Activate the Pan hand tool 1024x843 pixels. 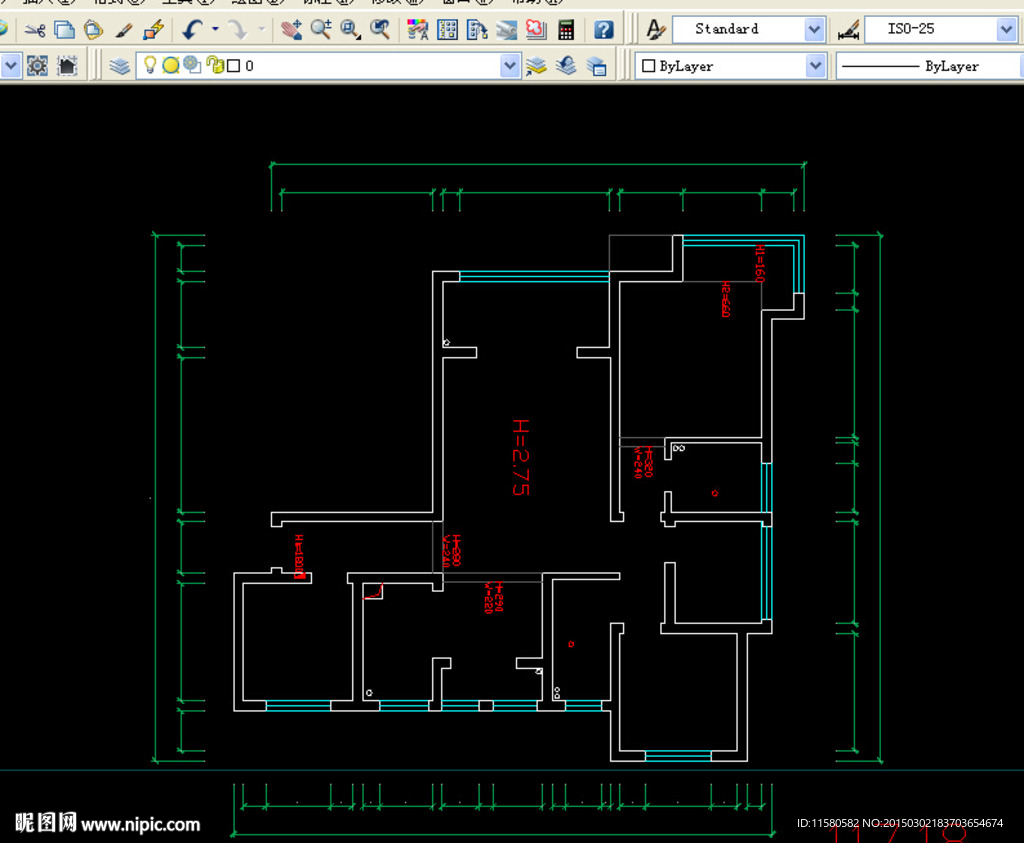pyautogui.click(x=291, y=30)
